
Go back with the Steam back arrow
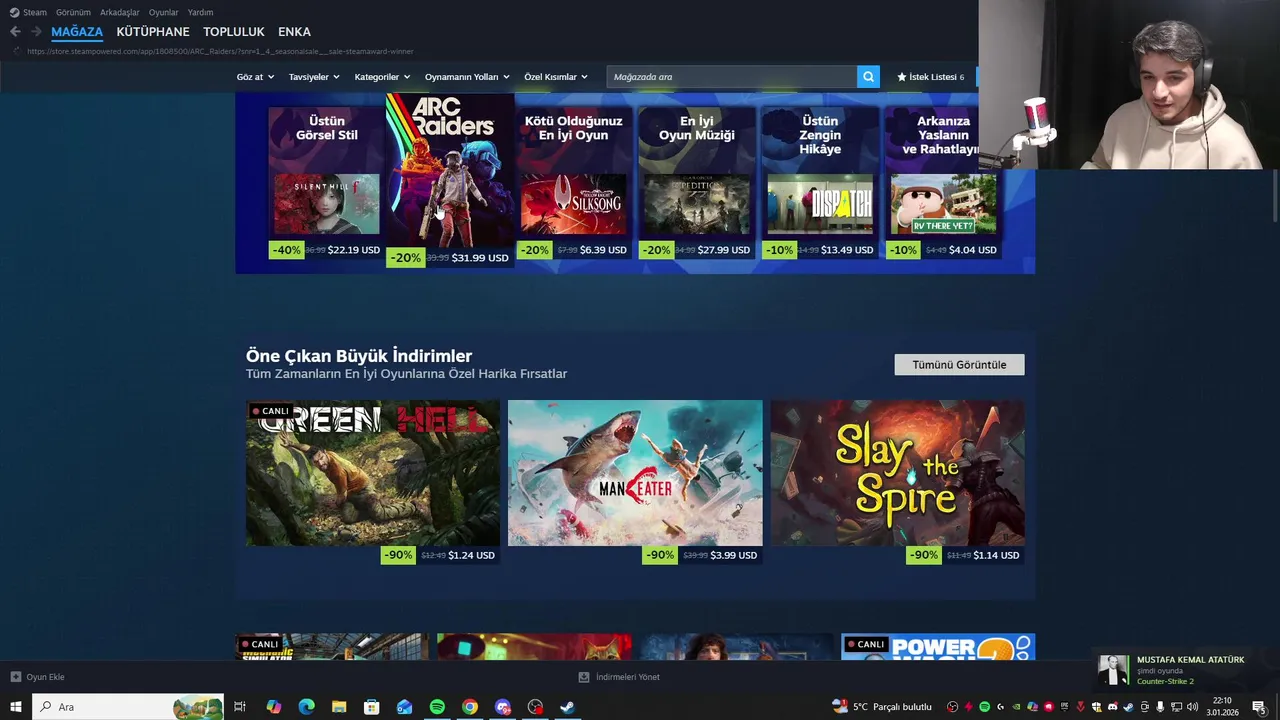click(15, 32)
